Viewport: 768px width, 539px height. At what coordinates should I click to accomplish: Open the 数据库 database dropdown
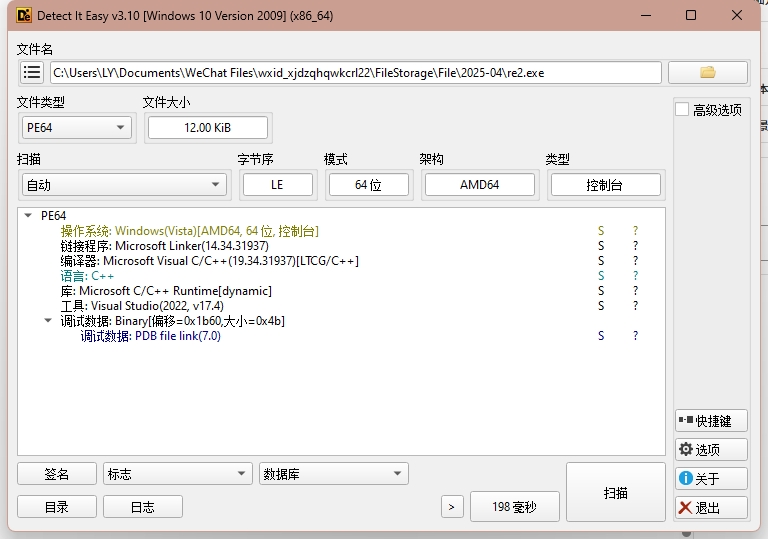point(334,474)
